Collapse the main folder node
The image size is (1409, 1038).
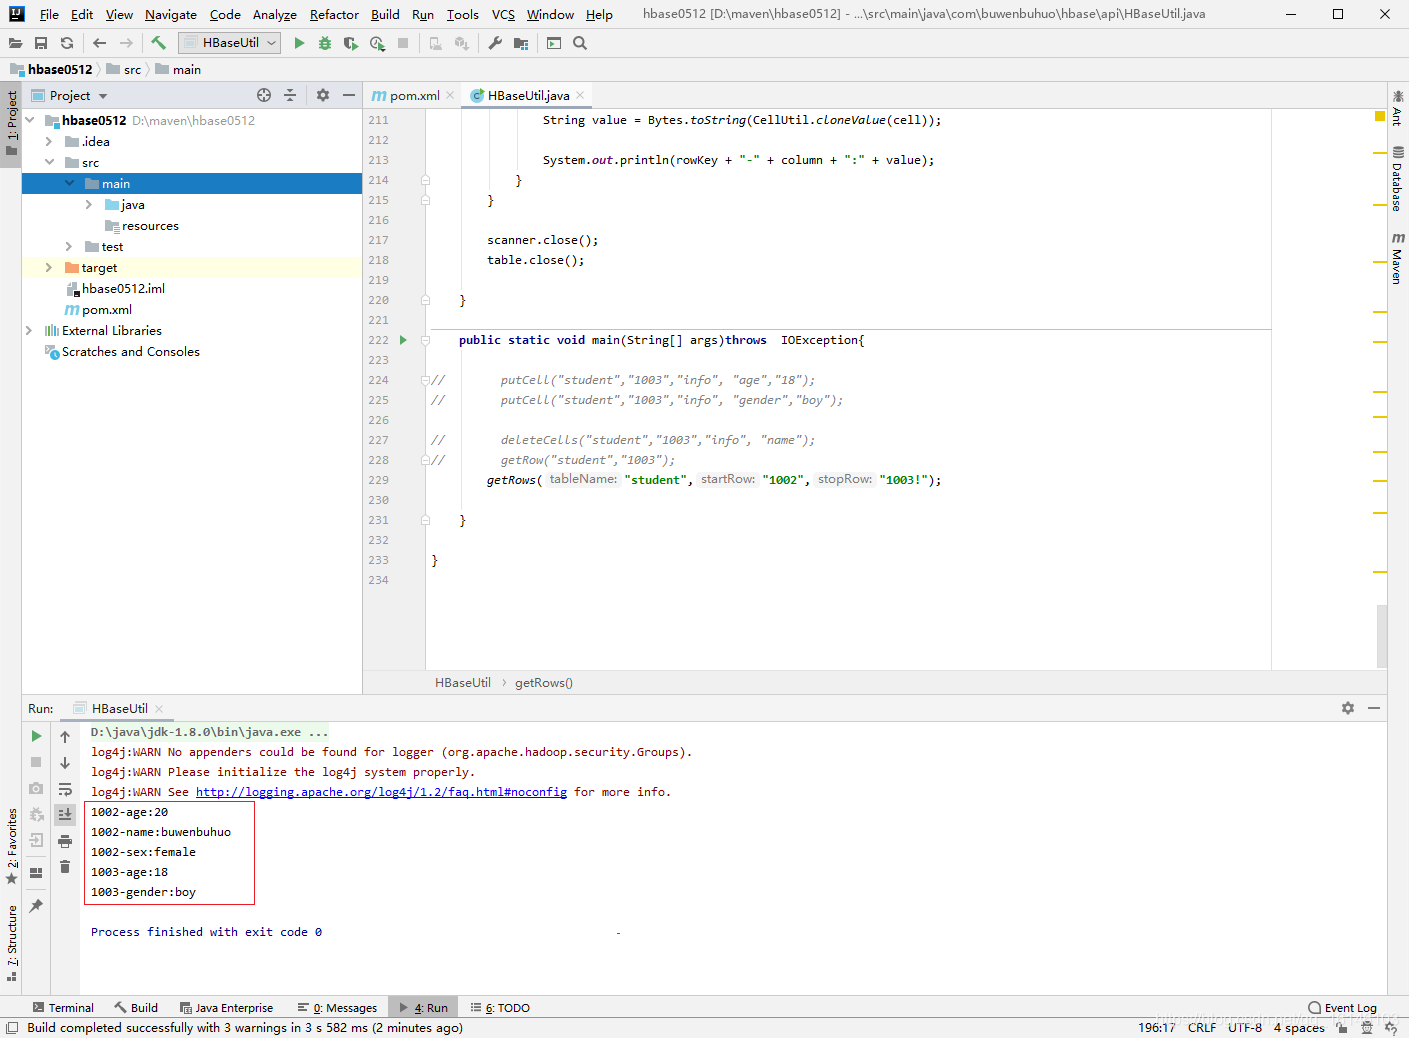[69, 183]
